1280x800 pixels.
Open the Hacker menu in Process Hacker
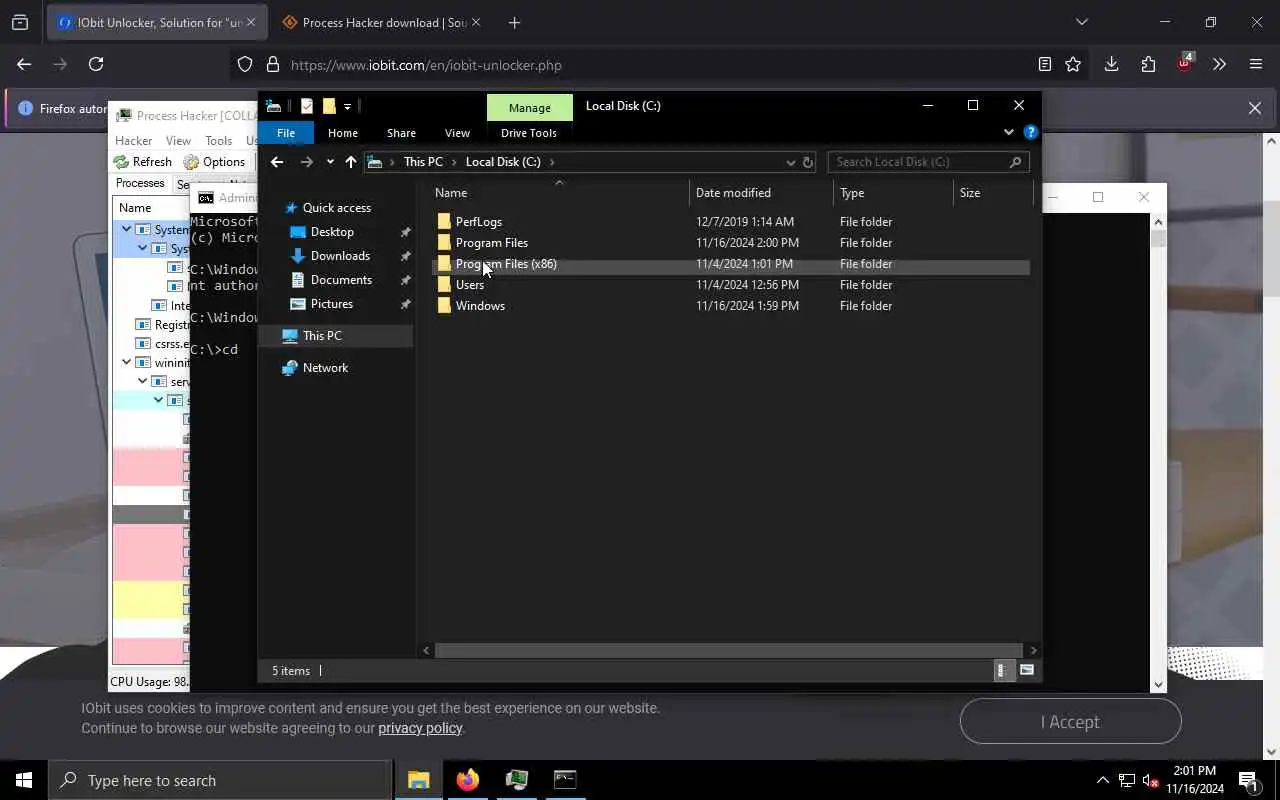[x=133, y=141]
